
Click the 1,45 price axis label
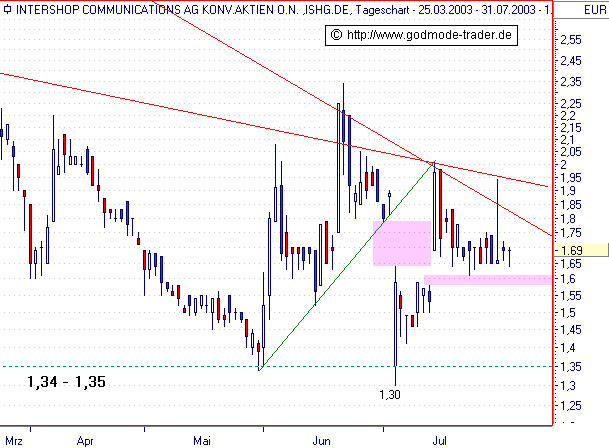pyautogui.click(x=571, y=330)
